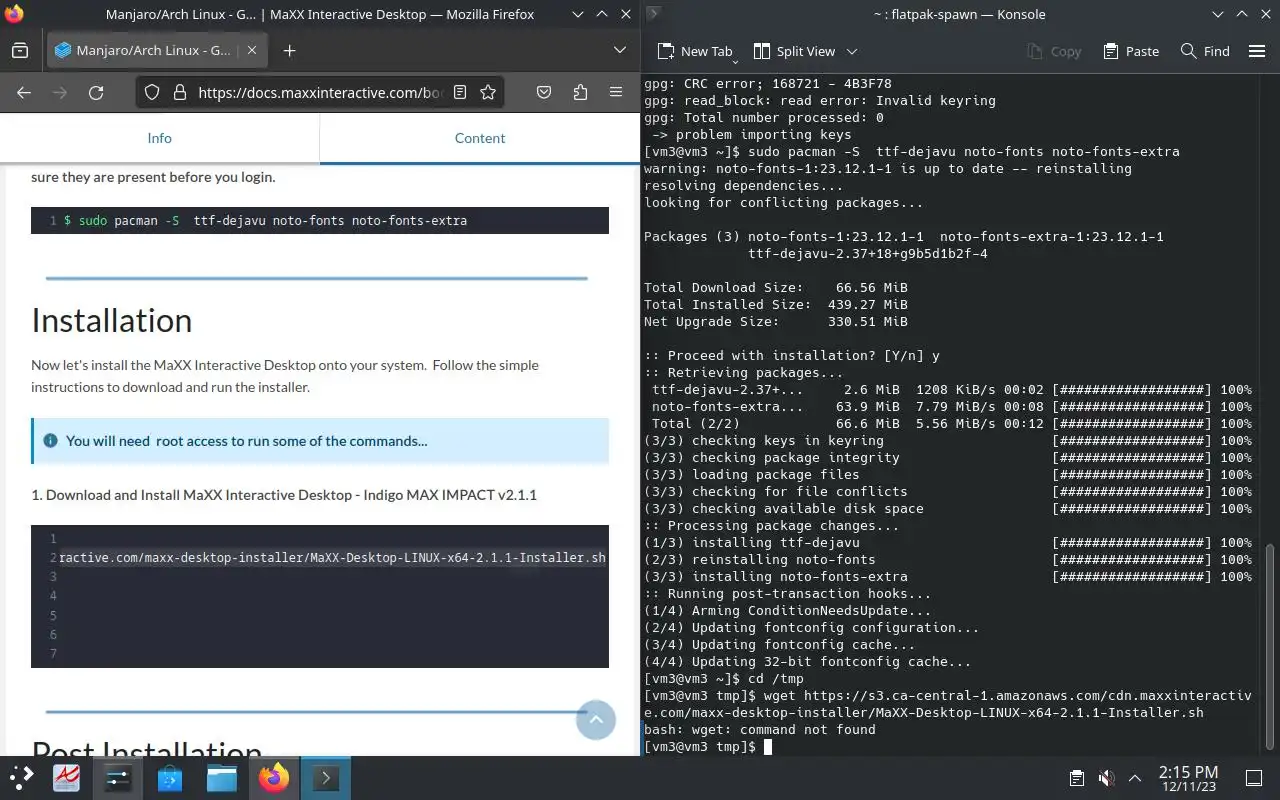Open Firefox extensions menu
The image size is (1280, 800).
[580, 92]
